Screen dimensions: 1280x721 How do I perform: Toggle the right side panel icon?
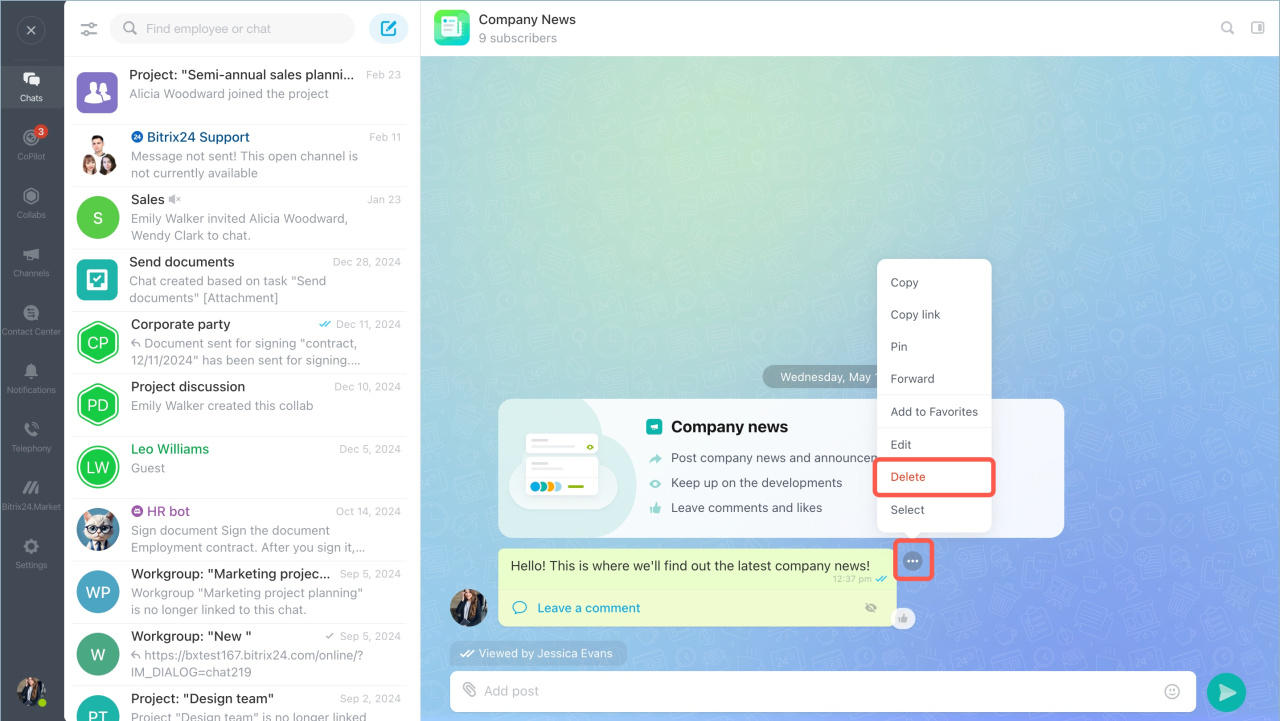point(1258,28)
